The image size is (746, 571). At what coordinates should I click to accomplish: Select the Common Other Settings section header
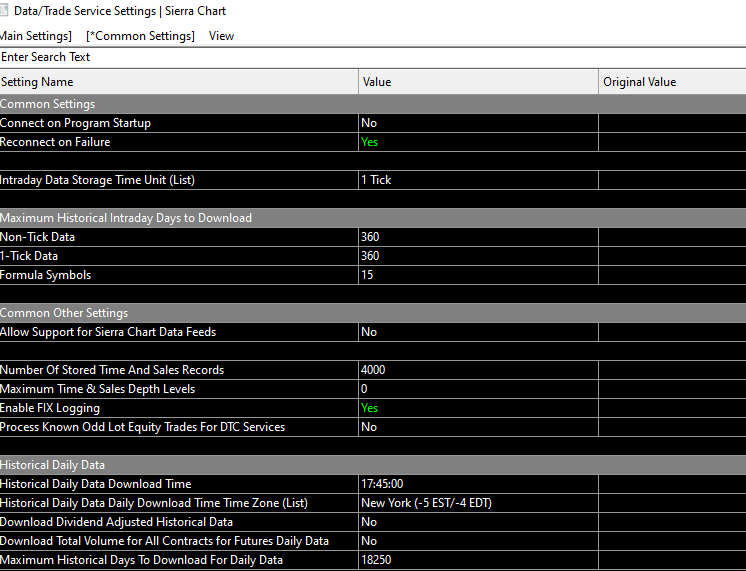tap(373, 313)
